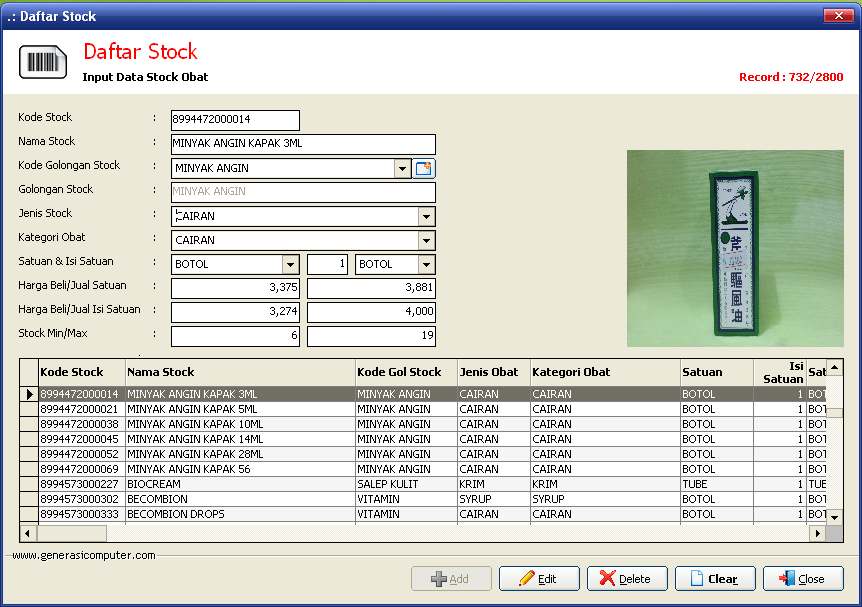Expand the Kode Golongan Stock dropdown
Image resolution: width=862 pixels, height=607 pixels.
click(x=403, y=169)
